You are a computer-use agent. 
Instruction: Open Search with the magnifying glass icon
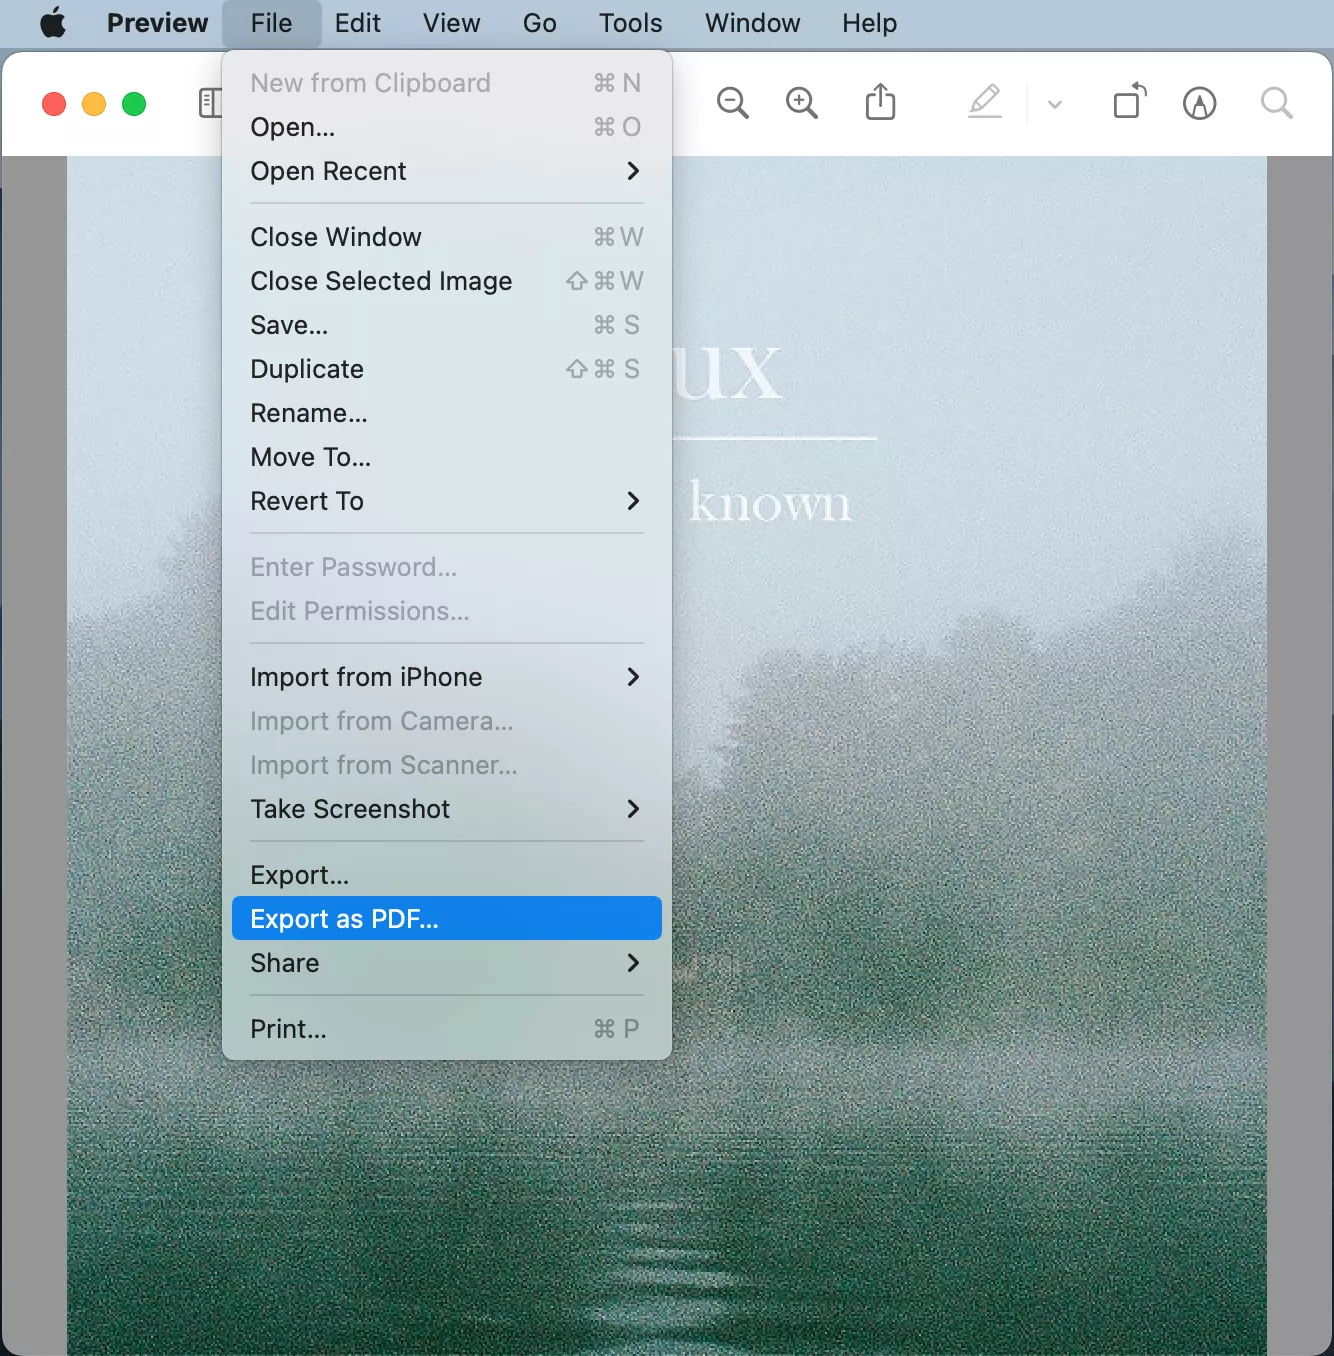click(x=1276, y=103)
